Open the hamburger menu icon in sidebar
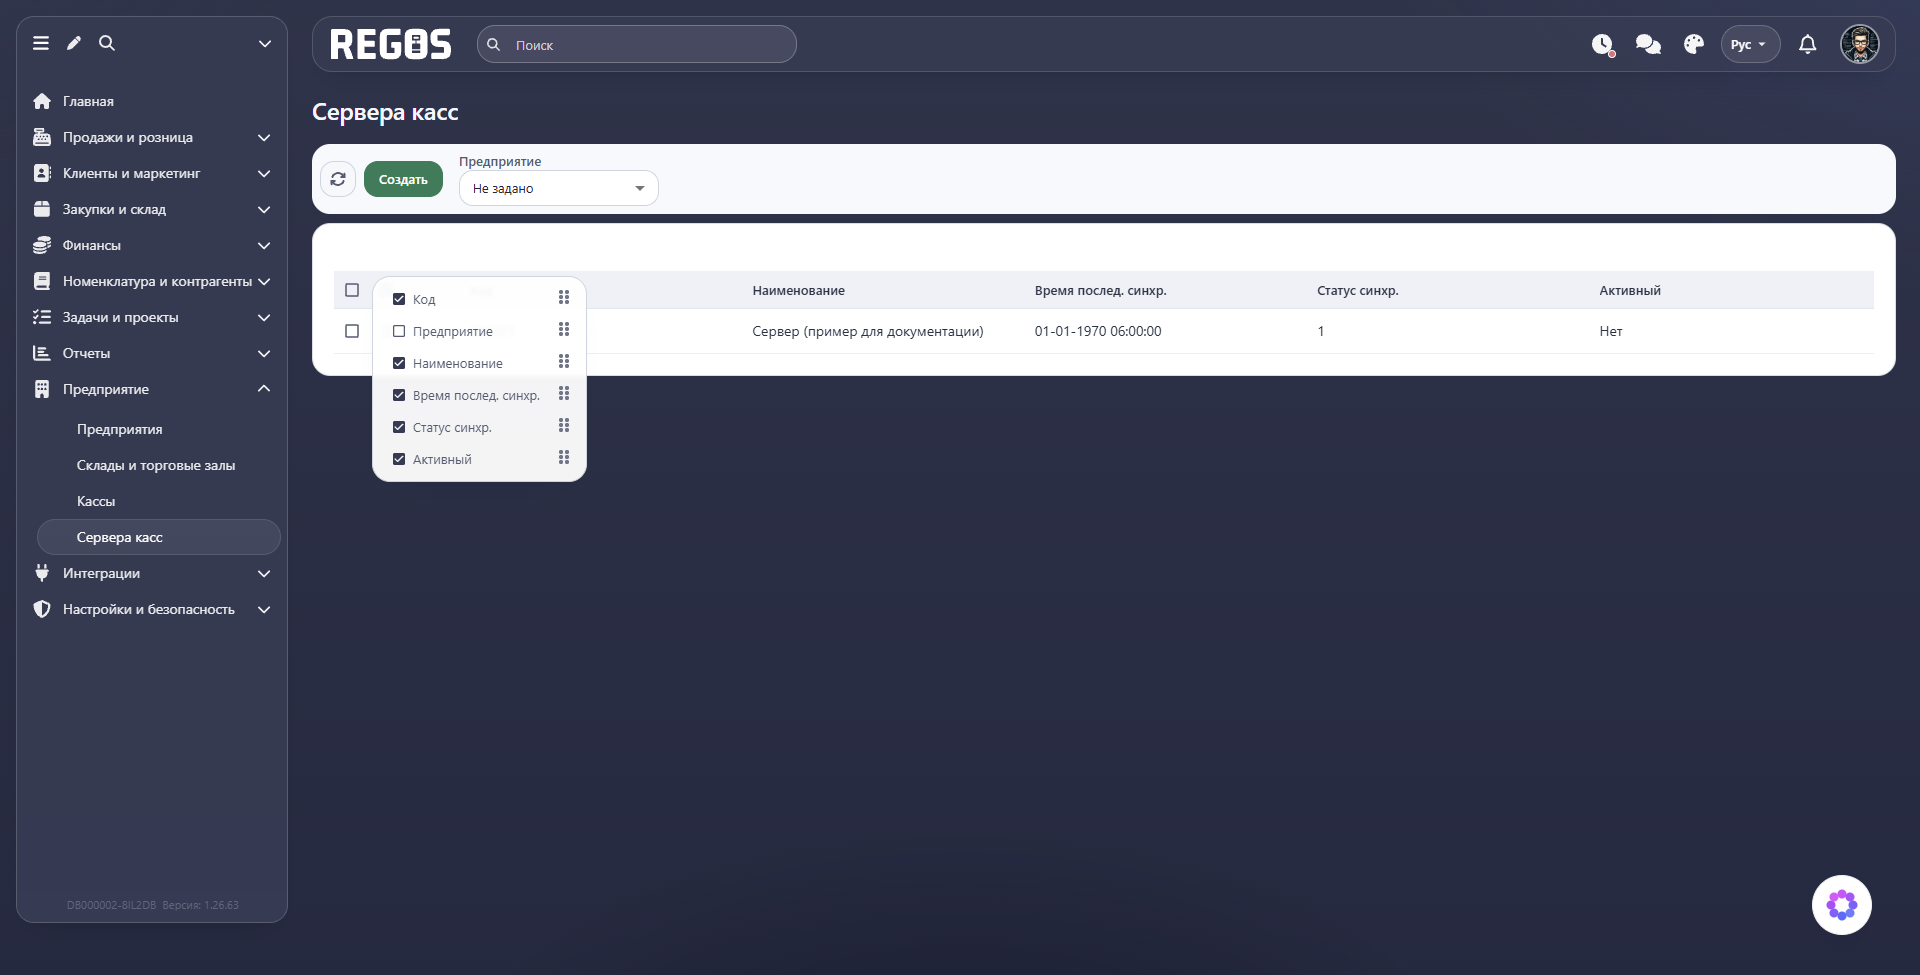Screen dimensions: 1920x975 (41, 43)
